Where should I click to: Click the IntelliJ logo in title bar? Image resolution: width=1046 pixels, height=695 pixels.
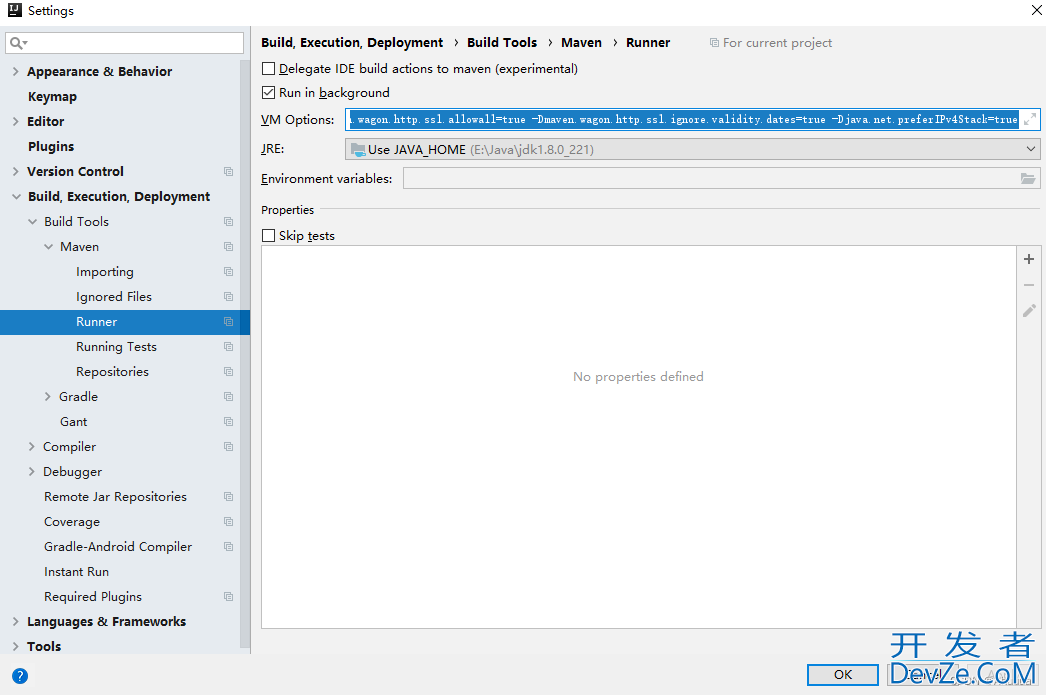coord(15,10)
